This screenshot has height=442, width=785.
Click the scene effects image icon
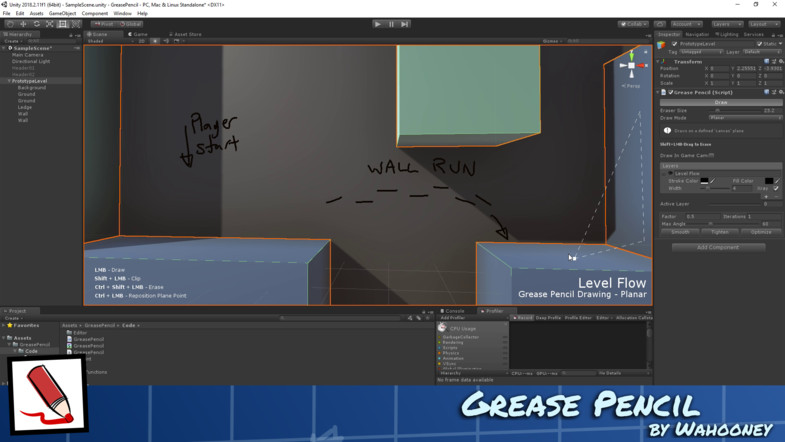coord(176,41)
